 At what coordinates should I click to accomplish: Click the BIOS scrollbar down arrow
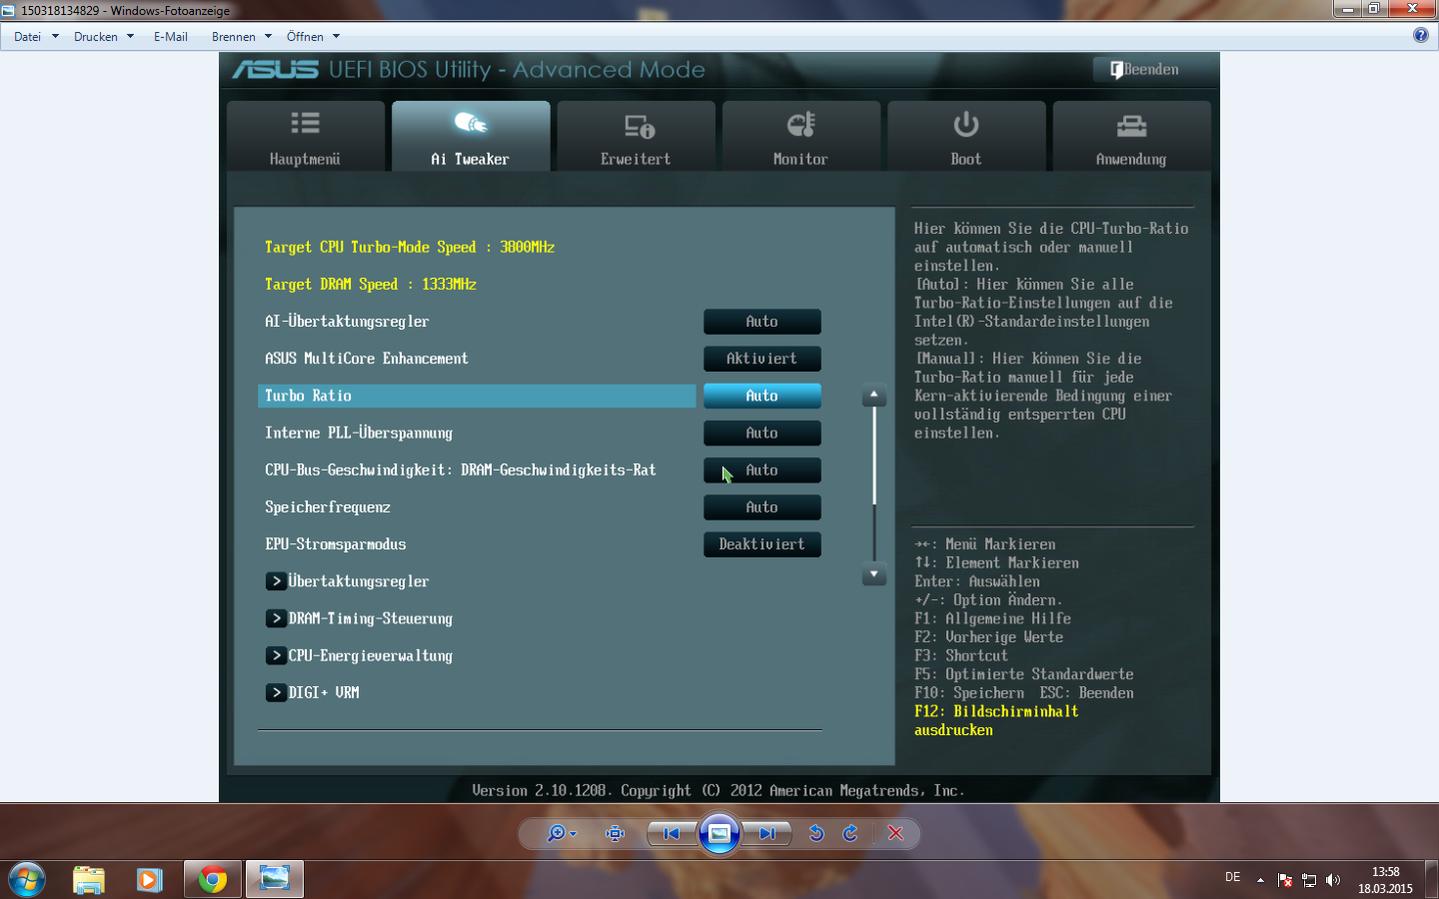pos(874,574)
